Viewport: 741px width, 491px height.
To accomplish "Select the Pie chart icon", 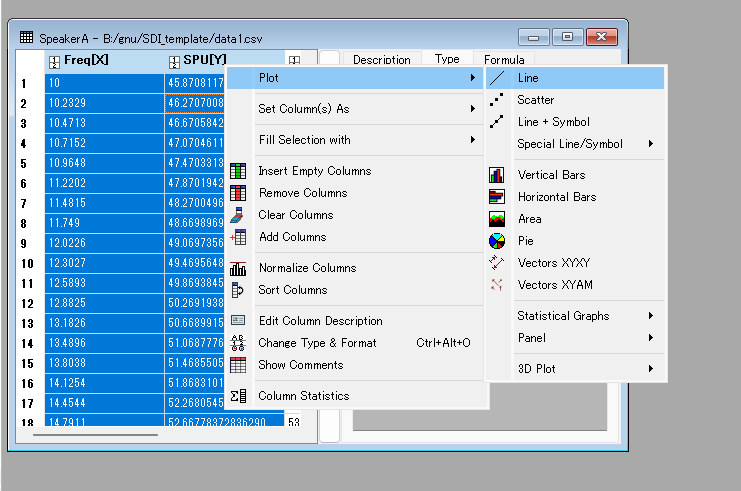I will click(497, 241).
